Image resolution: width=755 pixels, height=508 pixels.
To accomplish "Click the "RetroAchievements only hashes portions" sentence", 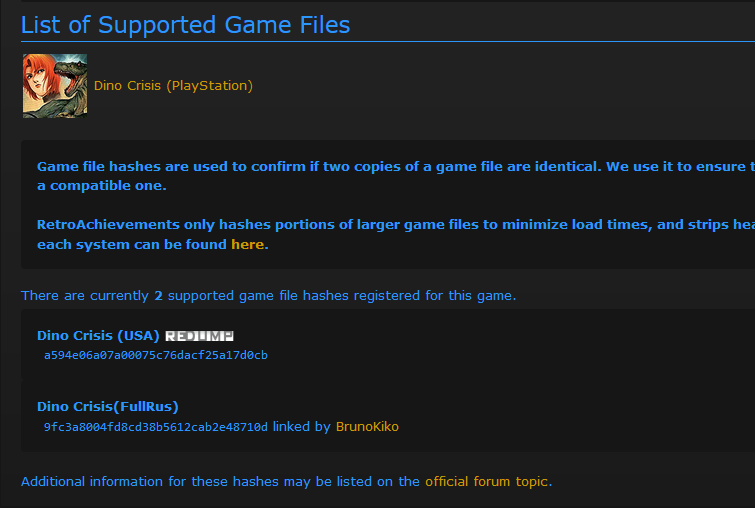I will click(x=395, y=225).
